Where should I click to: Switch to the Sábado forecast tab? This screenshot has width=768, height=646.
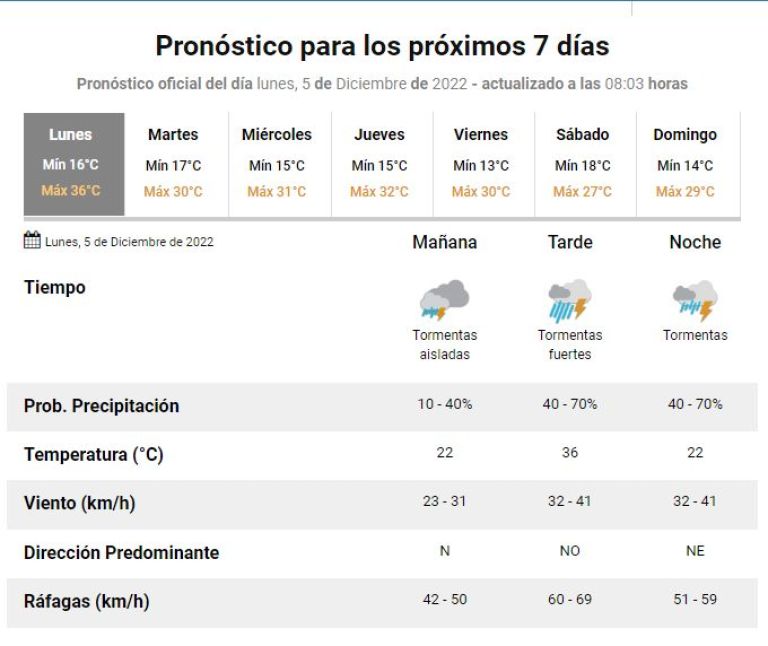click(x=583, y=164)
